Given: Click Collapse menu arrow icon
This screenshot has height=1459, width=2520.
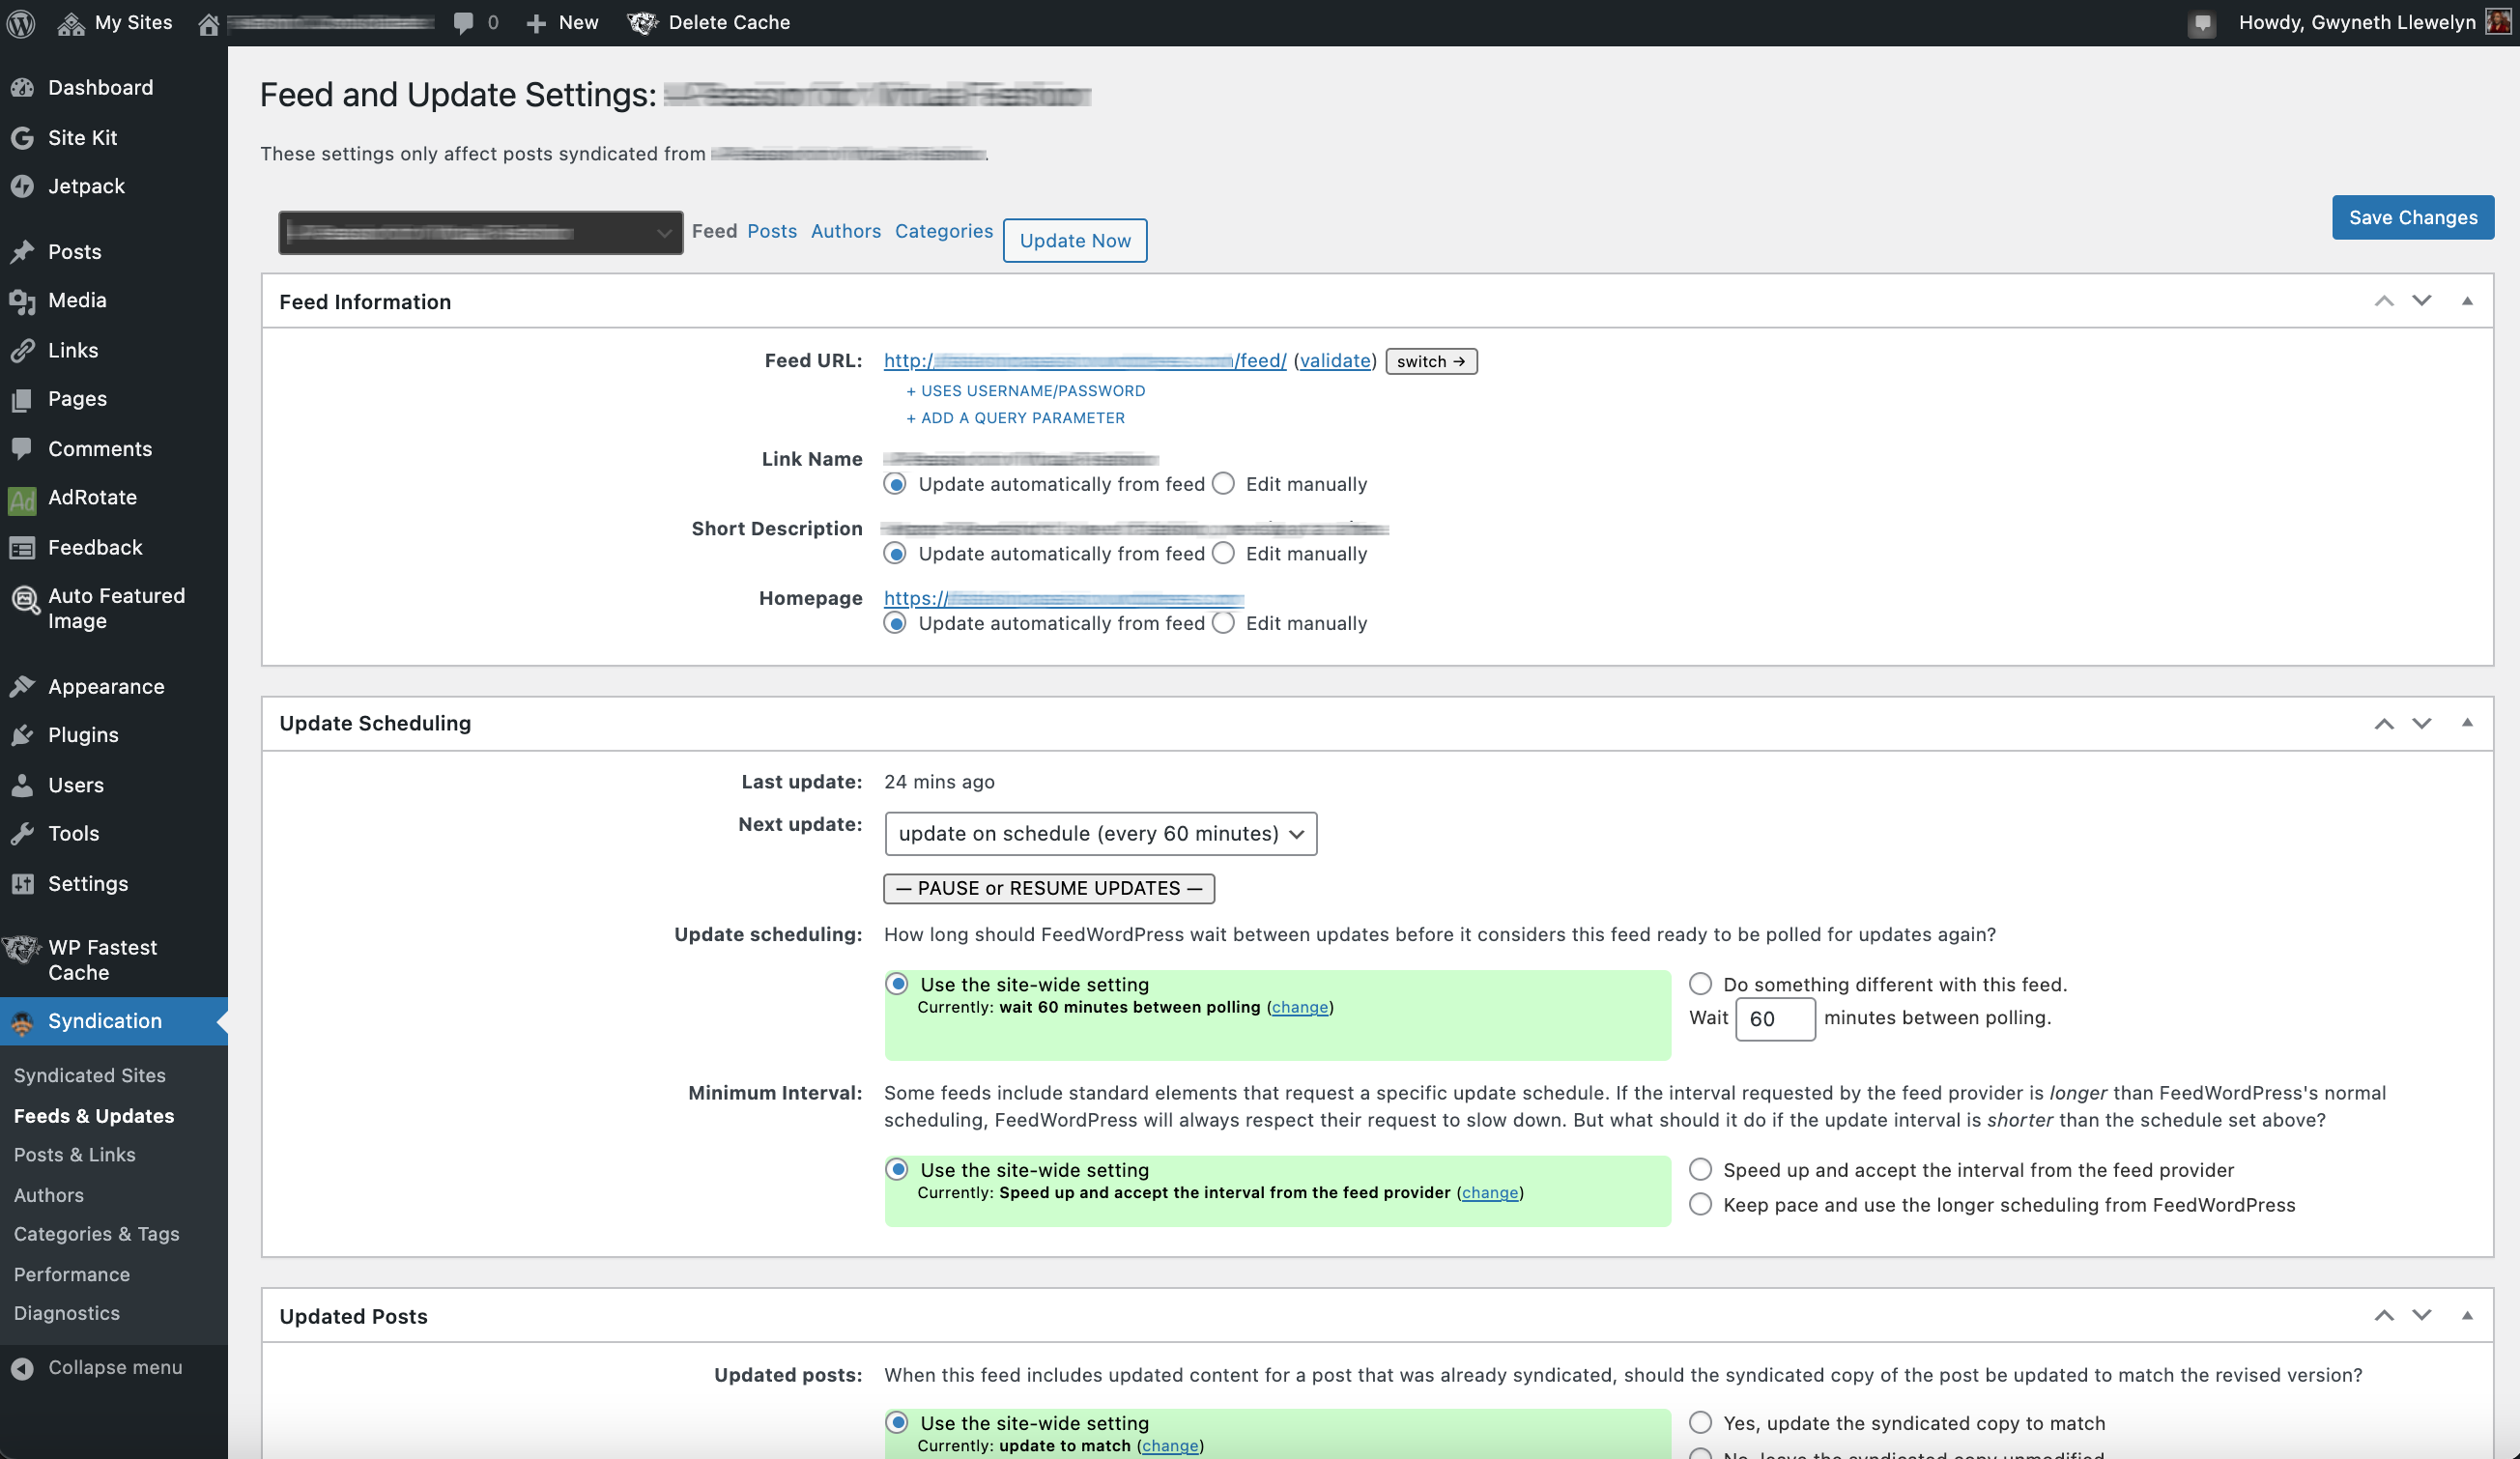Looking at the screenshot, I should tap(23, 1368).
